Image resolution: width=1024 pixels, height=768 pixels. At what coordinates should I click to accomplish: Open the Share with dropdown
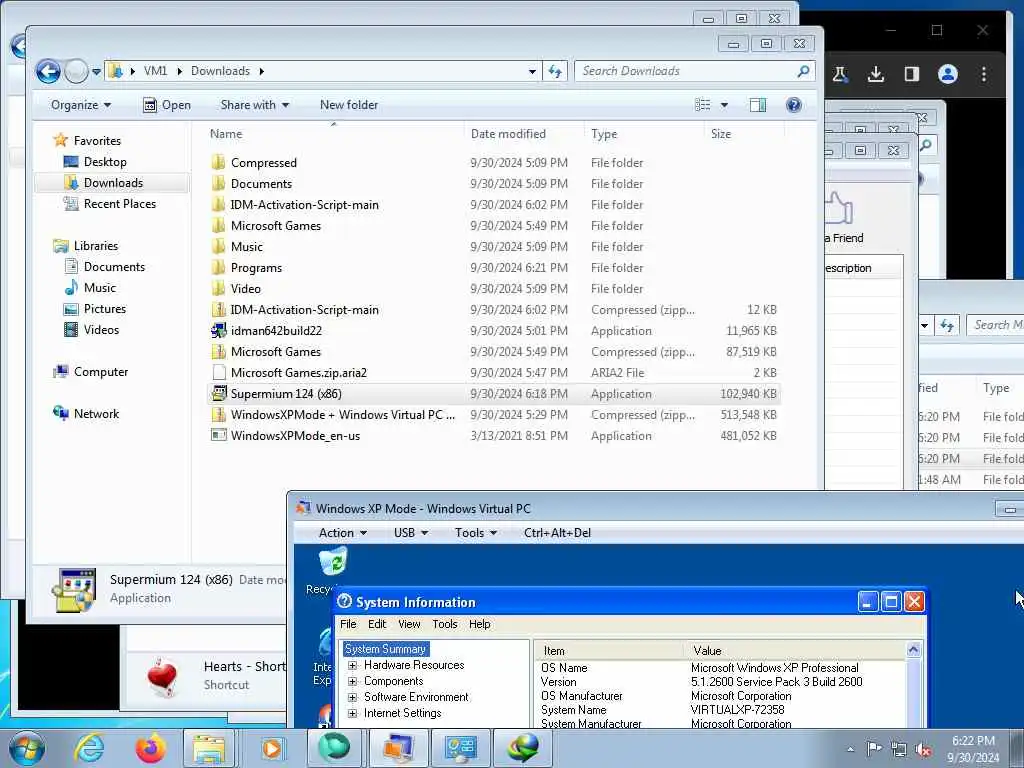point(255,105)
